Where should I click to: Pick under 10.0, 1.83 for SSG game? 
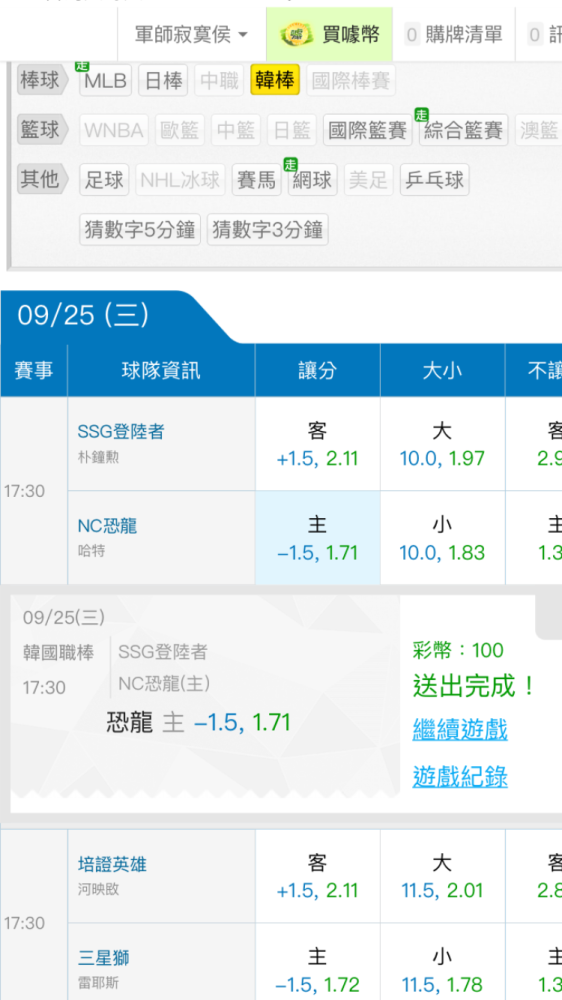[x=442, y=538]
